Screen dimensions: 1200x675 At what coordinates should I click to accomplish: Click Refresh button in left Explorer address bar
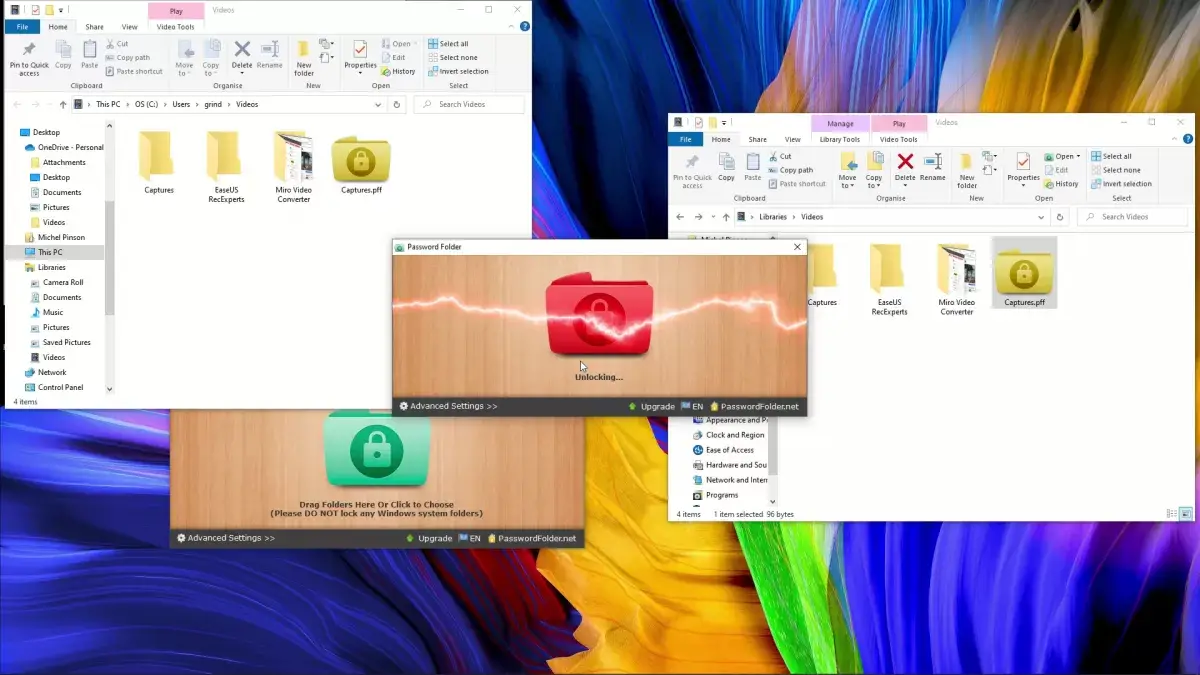pyautogui.click(x=397, y=104)
